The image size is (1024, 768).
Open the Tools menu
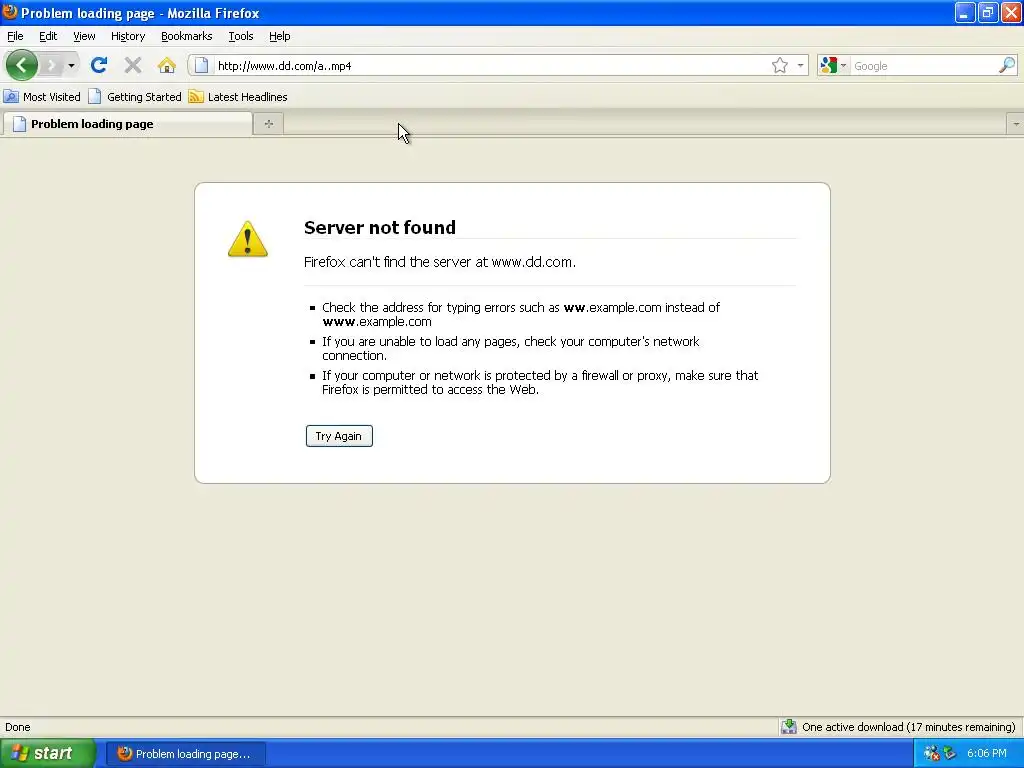click(241, 36)
